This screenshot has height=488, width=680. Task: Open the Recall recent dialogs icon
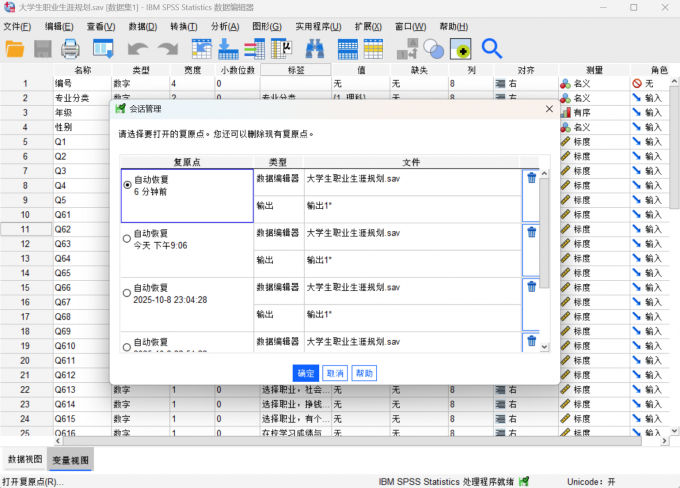click(x=103, y=49)
